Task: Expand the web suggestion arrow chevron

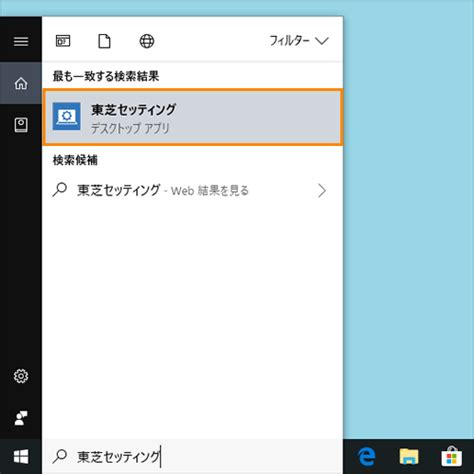Action: point(322,191)
